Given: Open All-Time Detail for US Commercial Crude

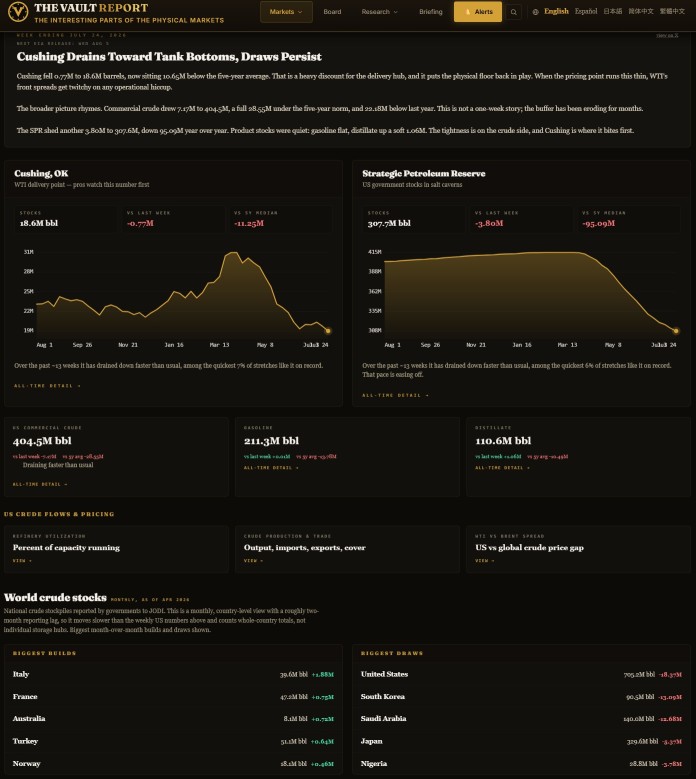Looking at the screenshot, I should coord(40,484).
